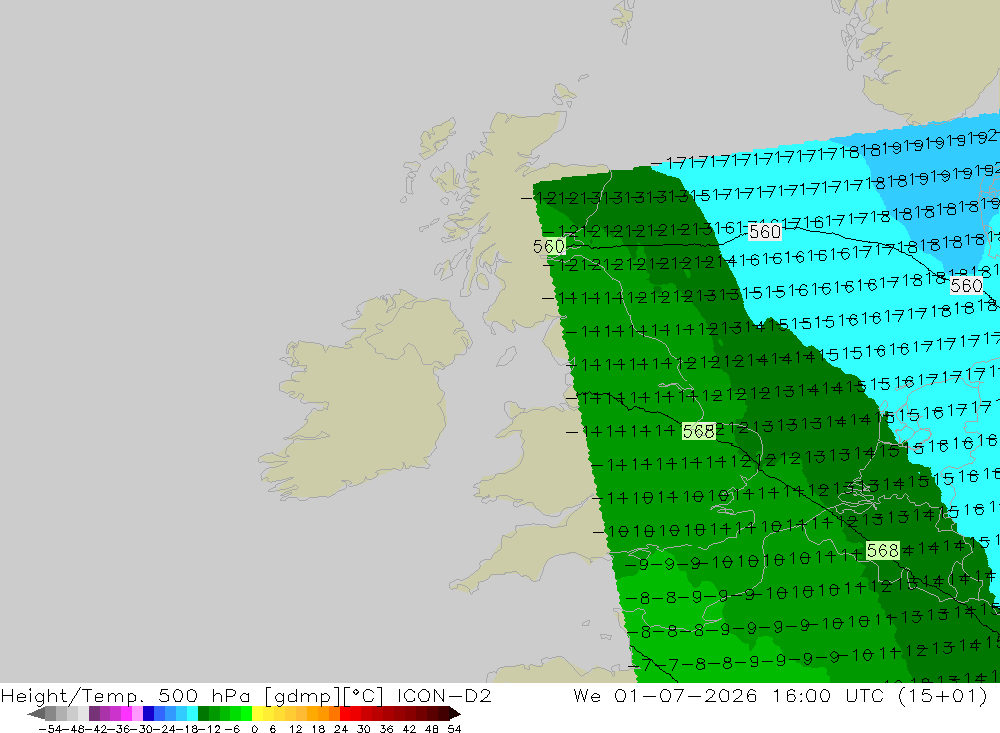Click the left 568 contour label
Image resolution: width=1000 pixels, height=733 pixels.
pyautogui.click(x=698, y=431)
